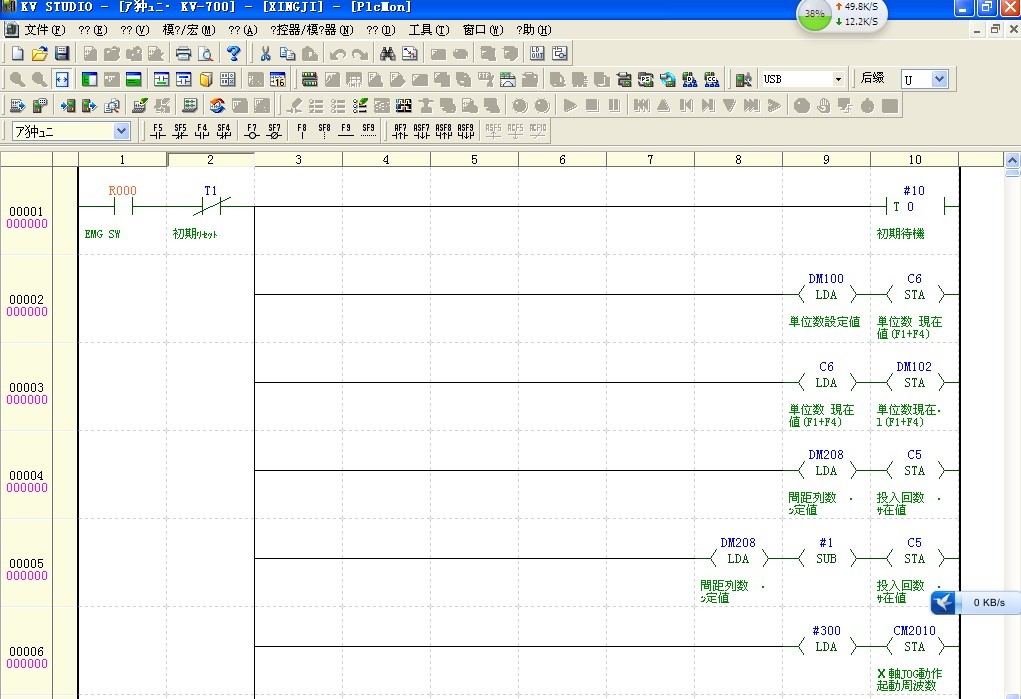The width and height of the screenshot is (1021, 699).
Task: Click the vertical scrollbar up arrow
Action: click(x=1012, y=160)
